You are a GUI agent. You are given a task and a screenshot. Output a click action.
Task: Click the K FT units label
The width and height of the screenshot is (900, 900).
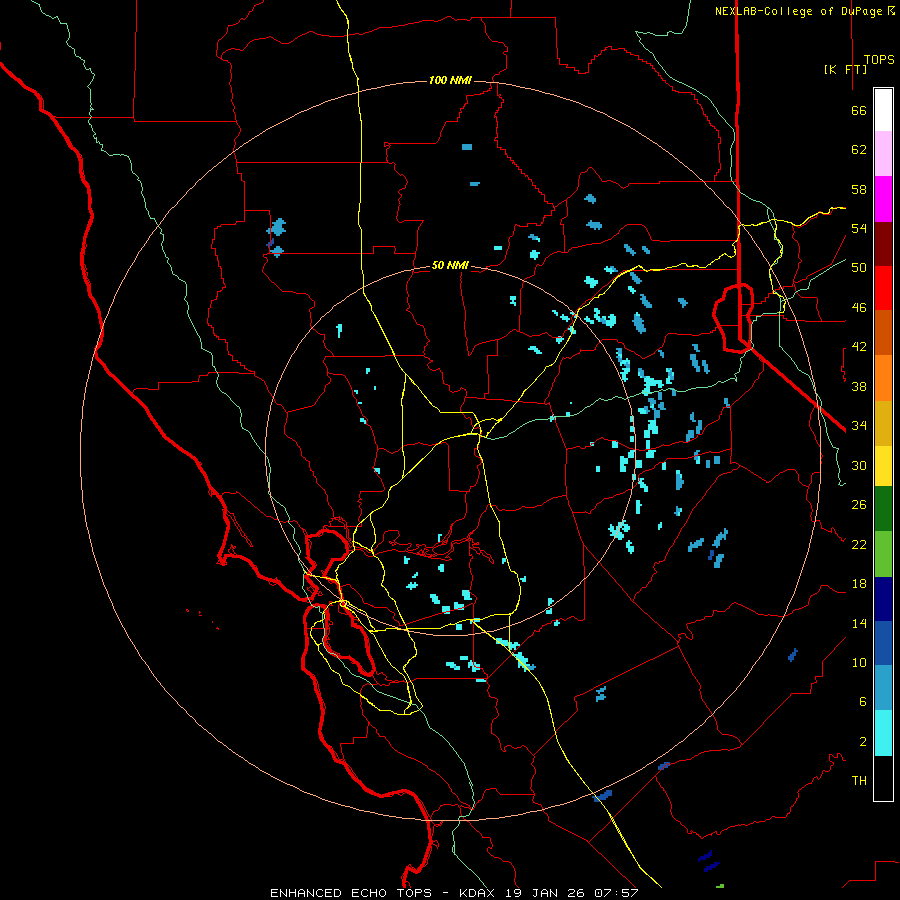(x=845, y=69)
